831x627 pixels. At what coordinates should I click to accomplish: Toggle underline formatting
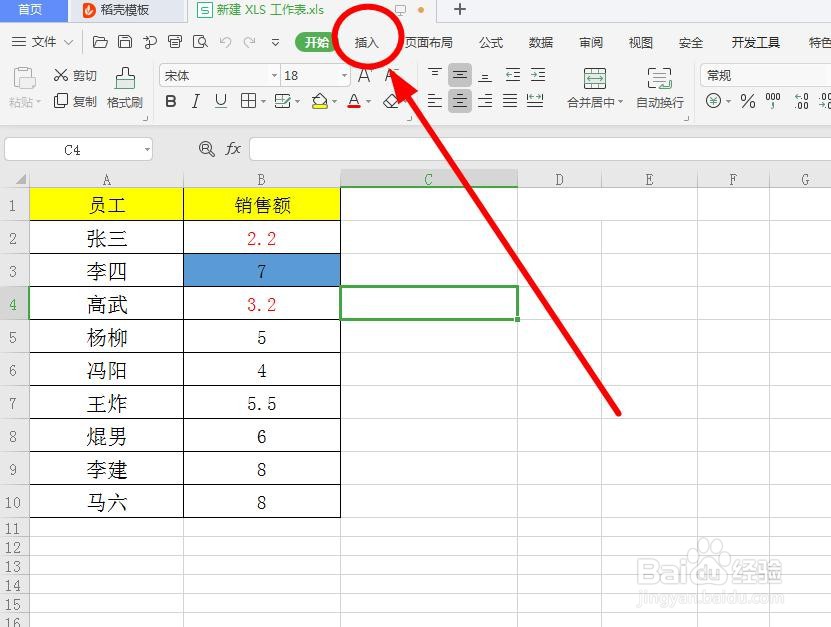point(220,101)
